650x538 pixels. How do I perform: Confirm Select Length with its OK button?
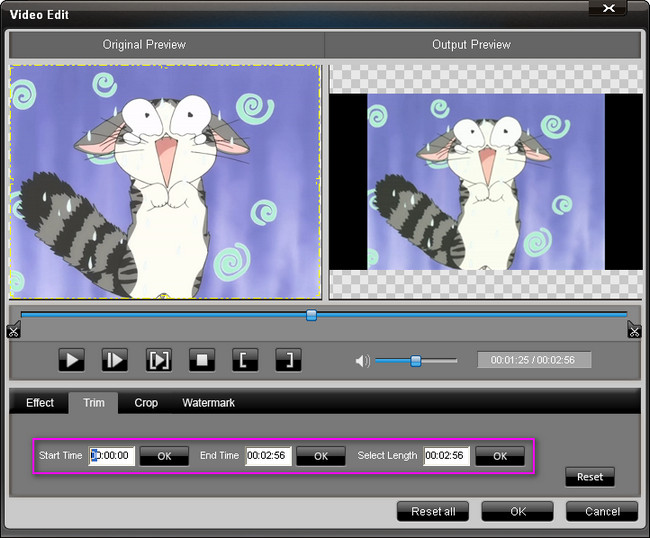pos(500,456)
